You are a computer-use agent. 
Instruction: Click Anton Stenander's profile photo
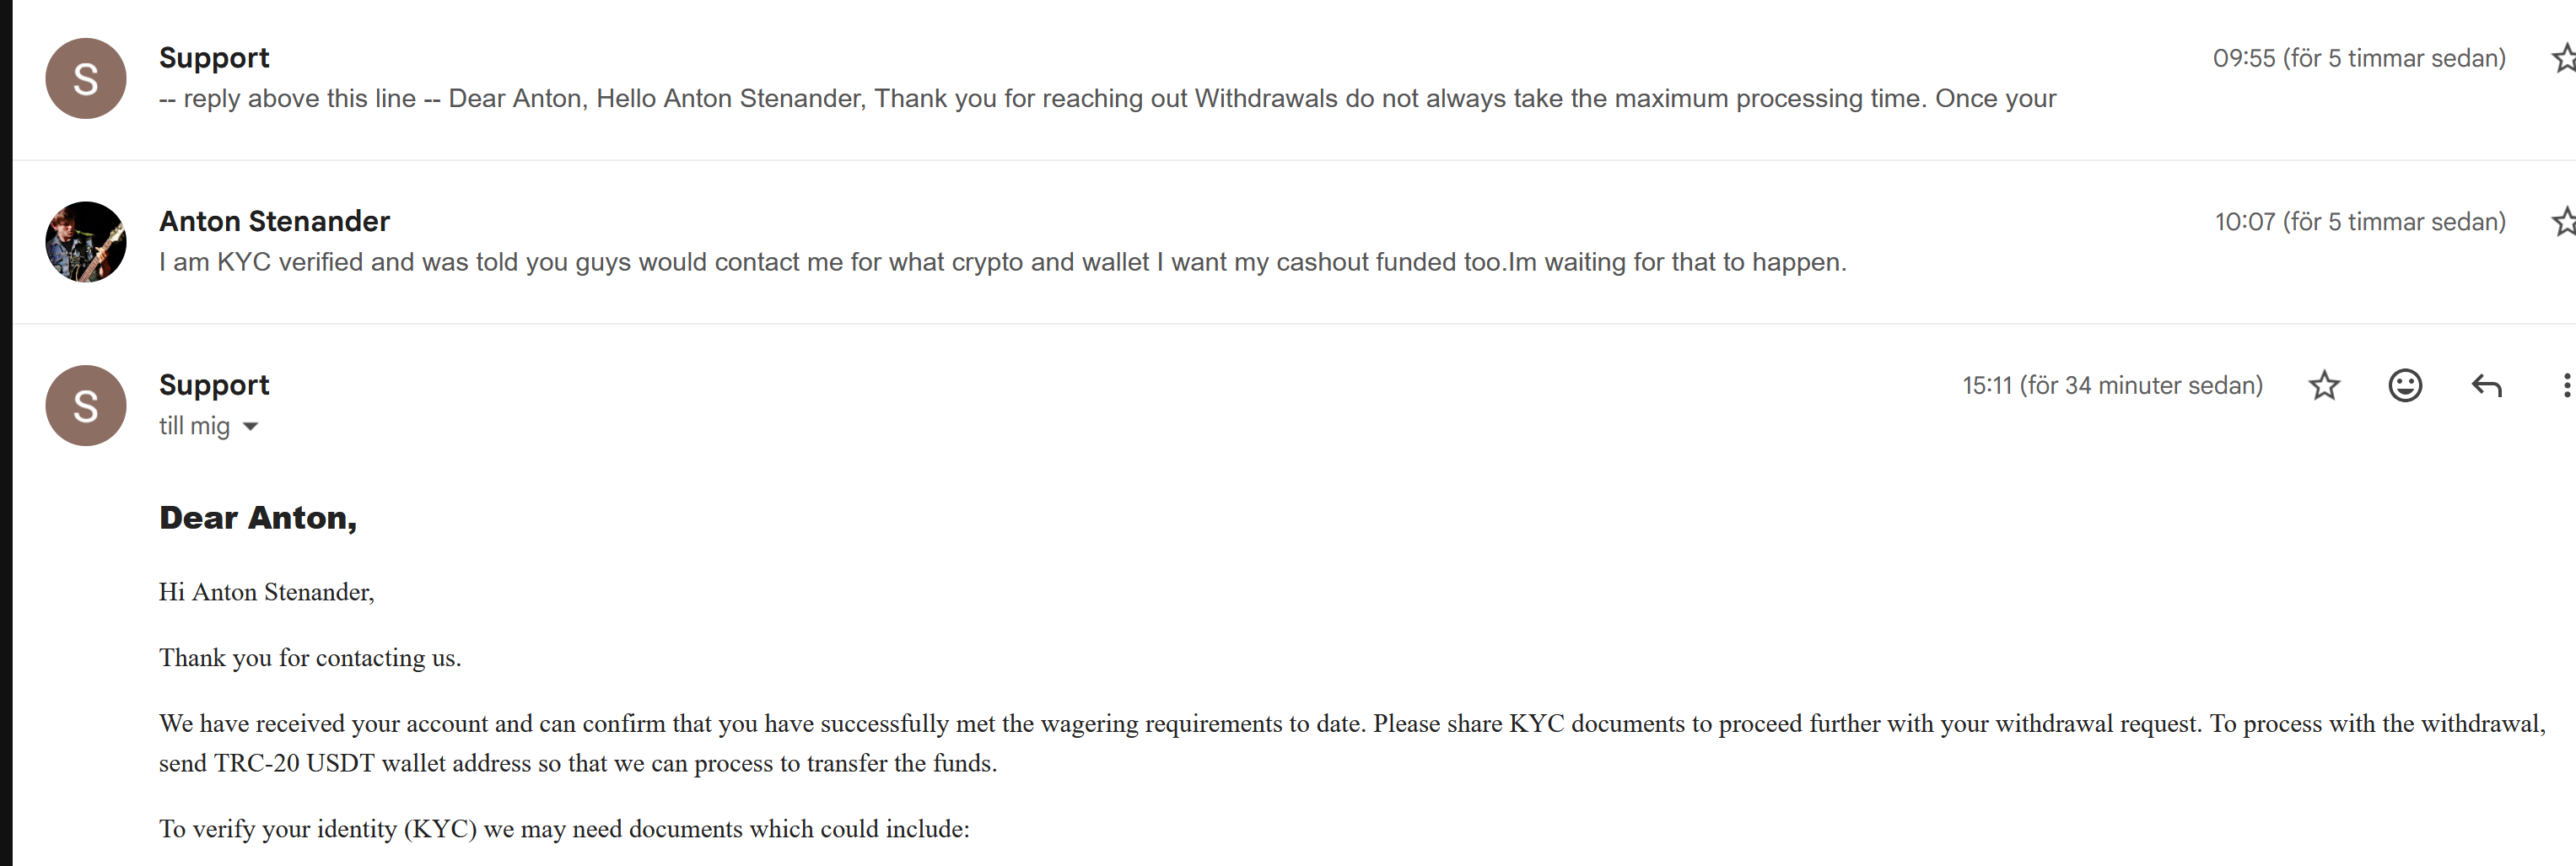[x=86, y=242]
